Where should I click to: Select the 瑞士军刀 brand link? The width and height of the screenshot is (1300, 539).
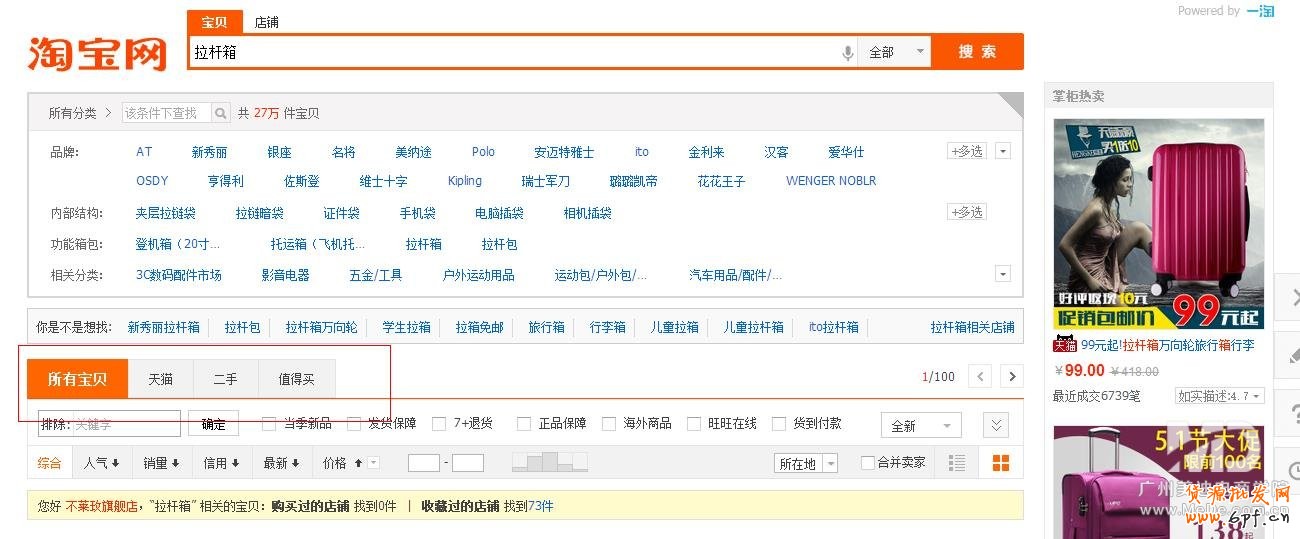(x=546, y=181)
